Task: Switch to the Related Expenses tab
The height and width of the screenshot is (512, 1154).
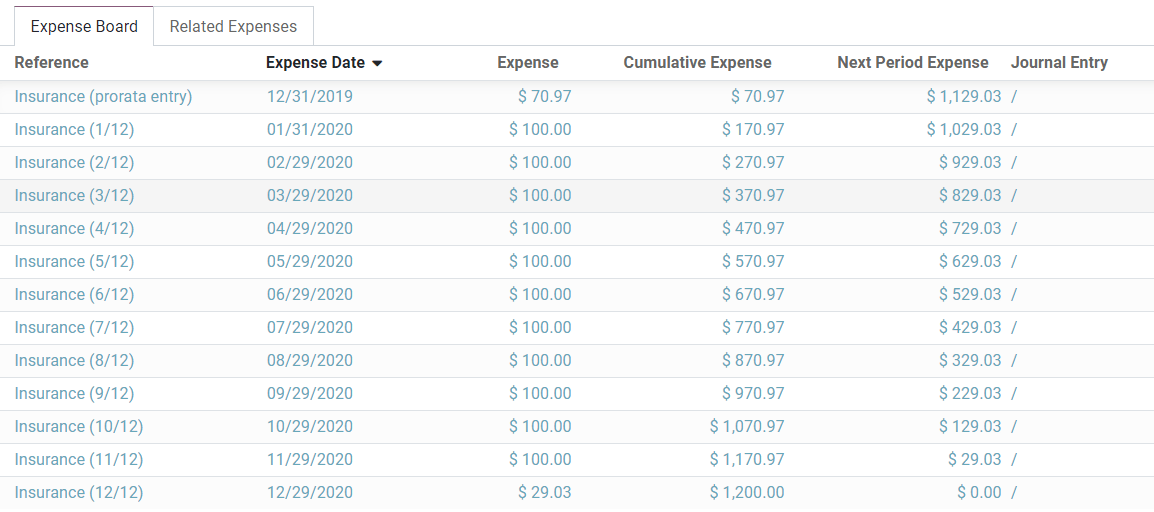Action: [x=233, y=27]
